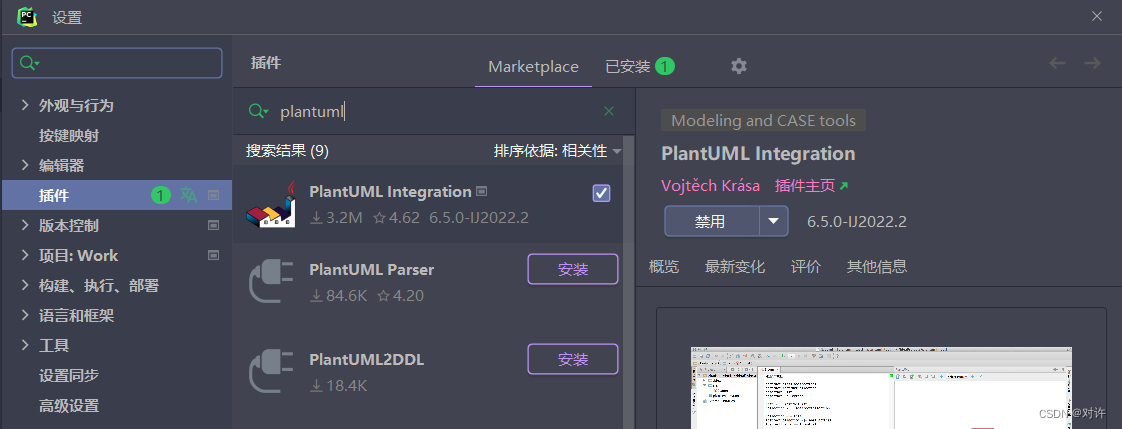Click the 6.5.0-IJ2022.2 version beside 禁用
Screen dimensions: 1122x429
point(857,222)
